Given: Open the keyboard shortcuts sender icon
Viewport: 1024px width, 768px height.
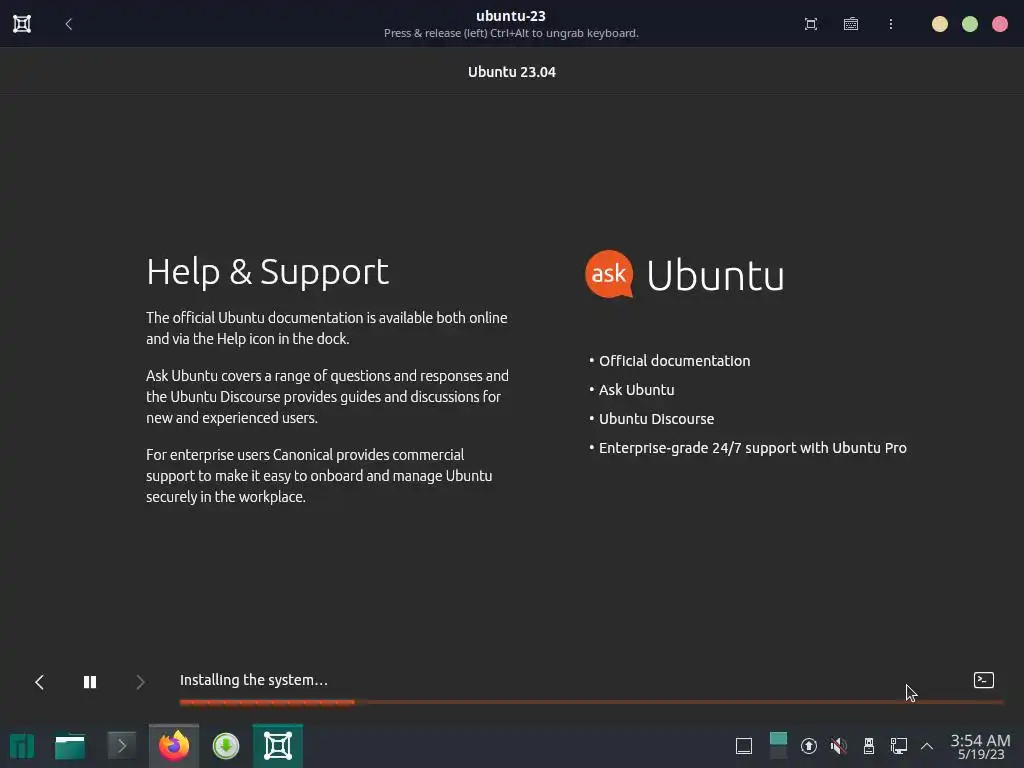Looking at the screenshot, I should tap(850, 24).
